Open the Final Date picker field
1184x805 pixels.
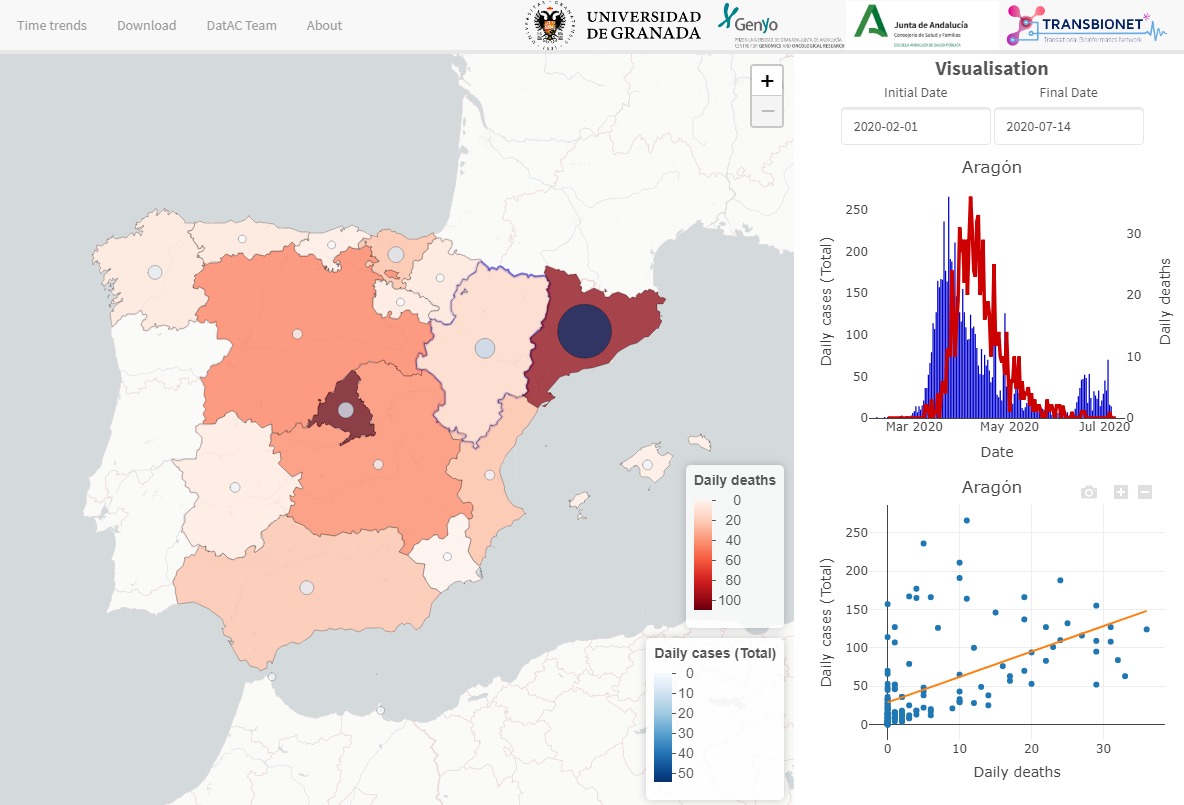[1068, 126]
